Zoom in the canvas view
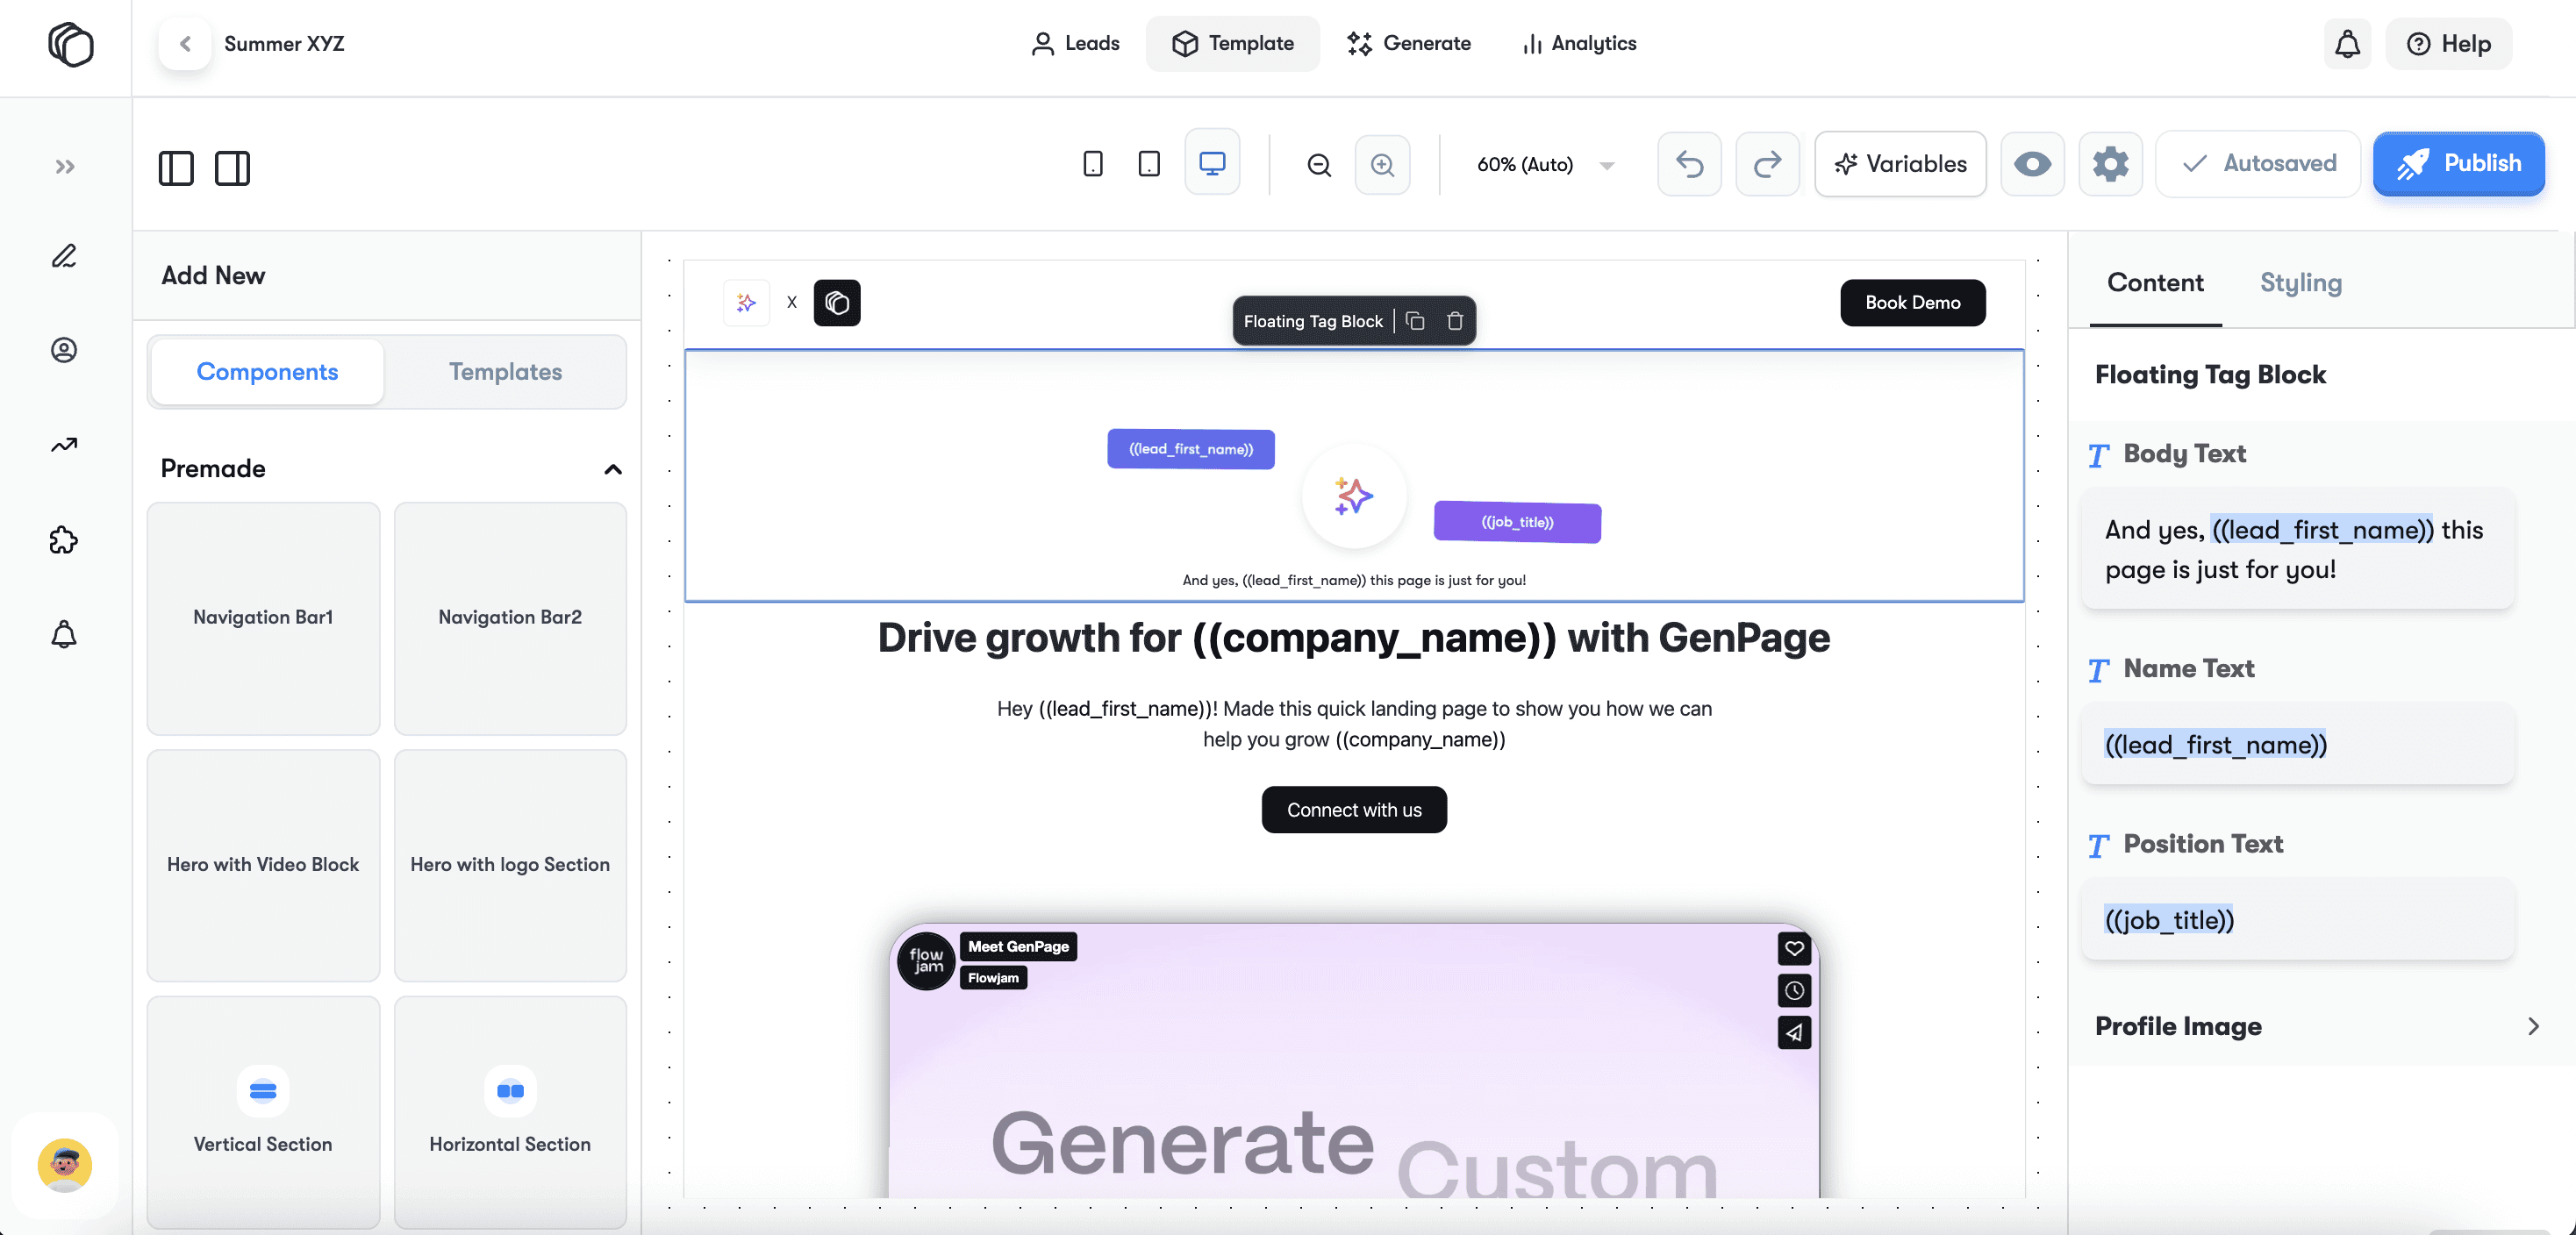 (1382, 165)
